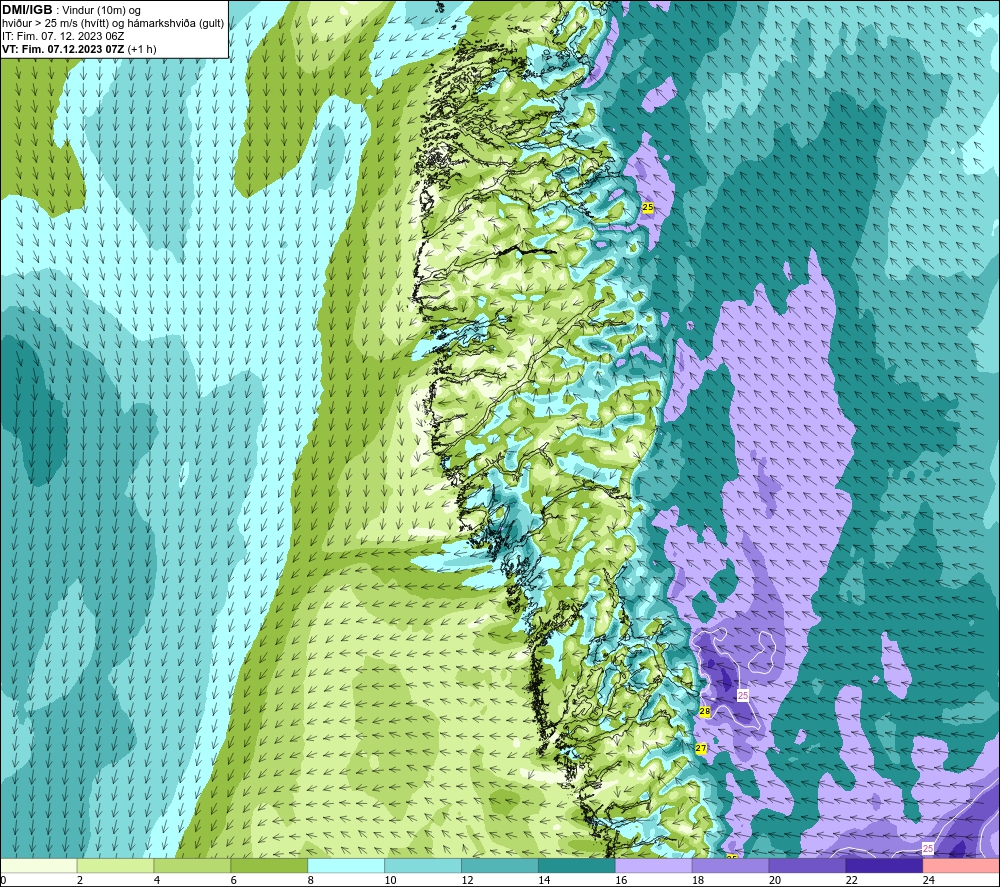The height and width of the screenshot is (887, 1000).
Task: Click legend scale number "6"
Action: 233,880
